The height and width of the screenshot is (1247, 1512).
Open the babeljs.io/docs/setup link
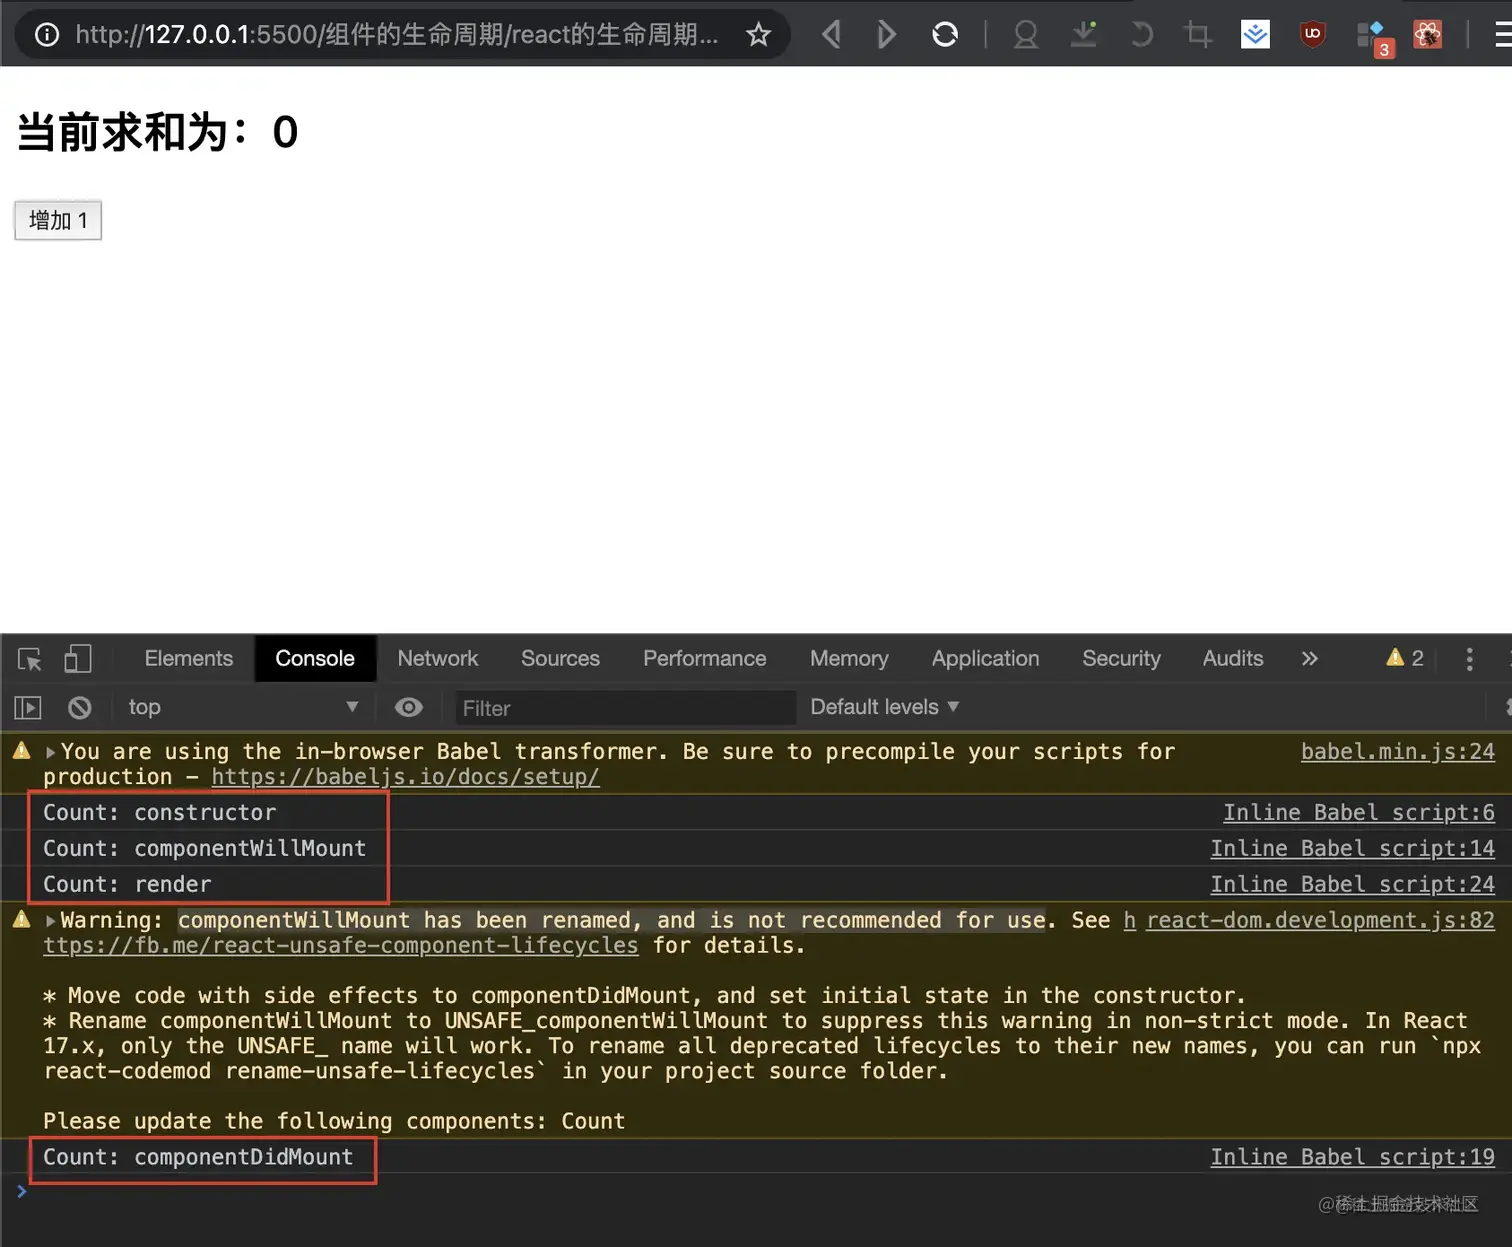[x=405, y=777]
